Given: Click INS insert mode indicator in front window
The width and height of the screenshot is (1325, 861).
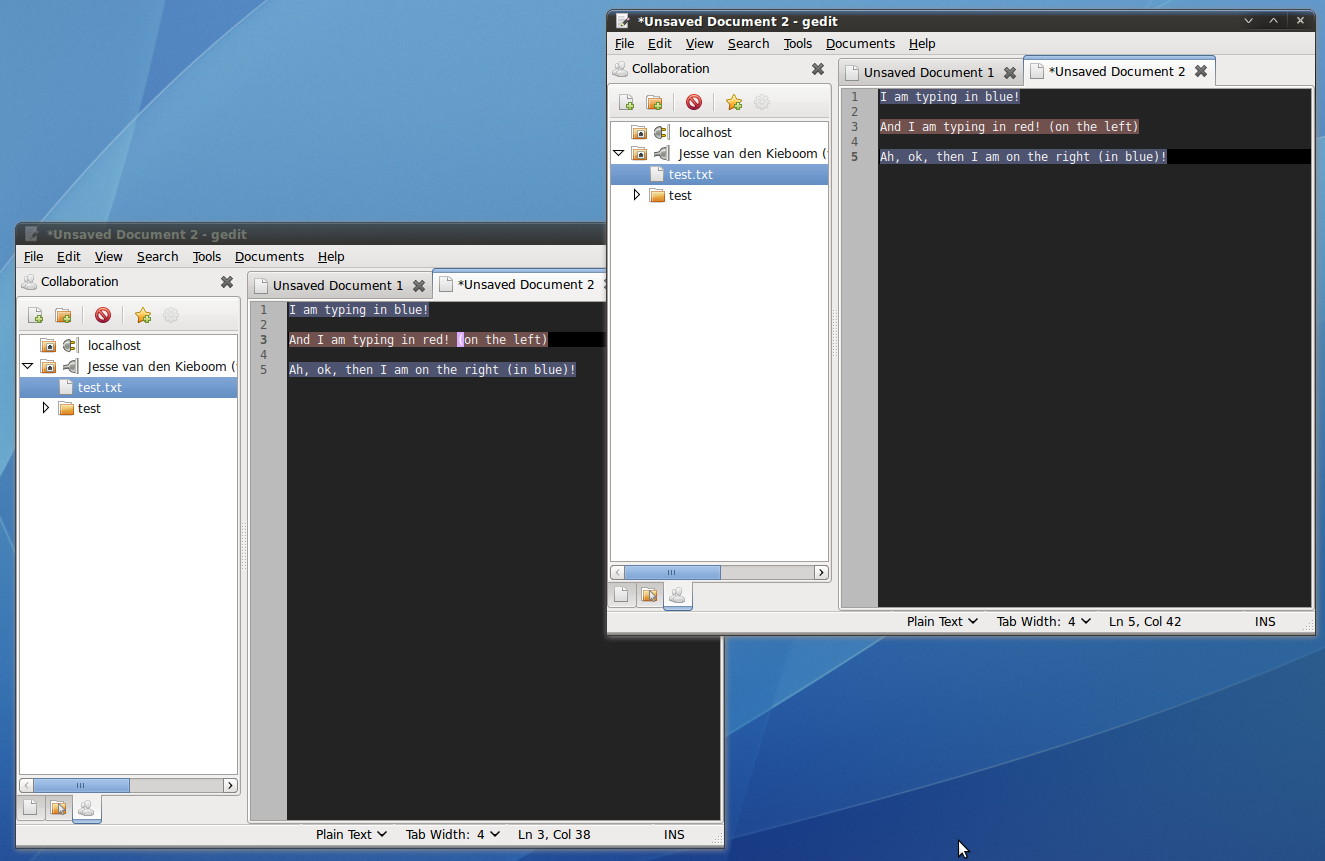Looking at the screenshot, I should coord(1265,621).
